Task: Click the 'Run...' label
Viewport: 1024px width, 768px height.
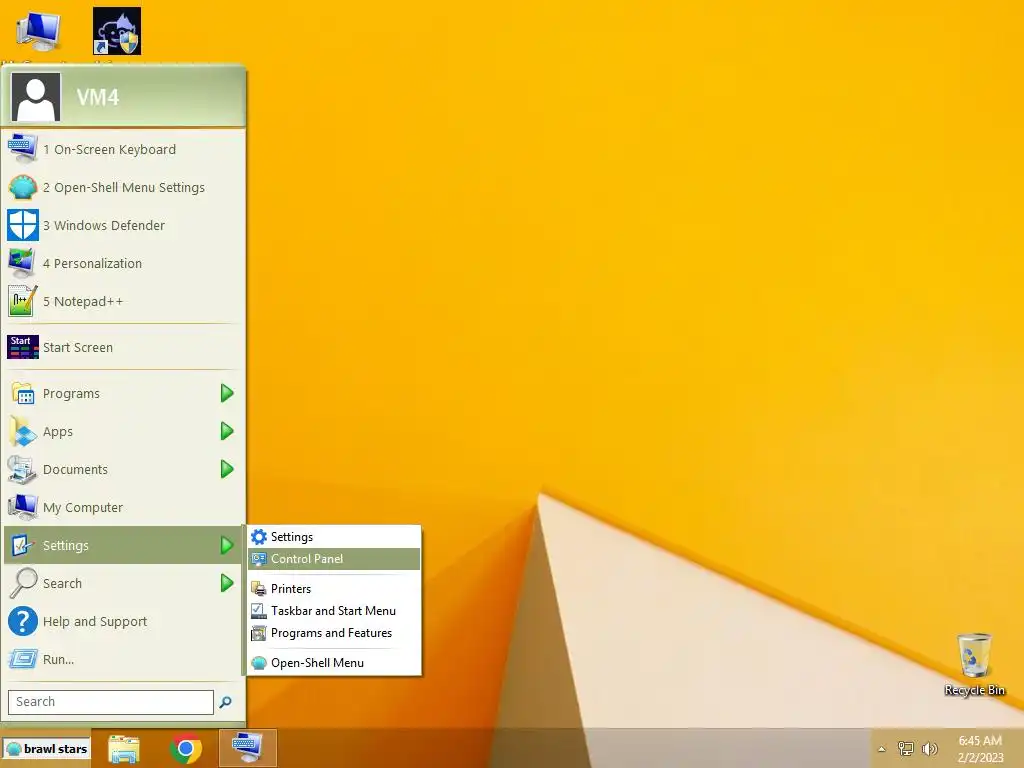Action: click(58, 660)
